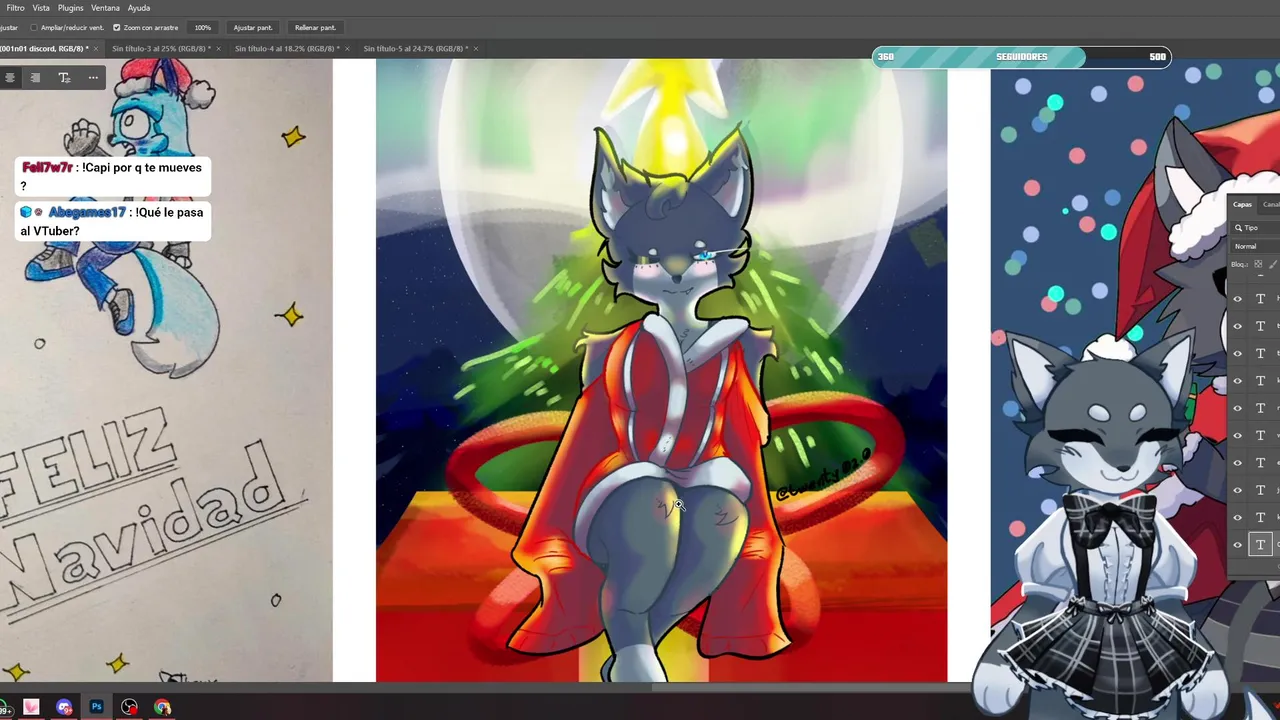Close the Sin título-5 tab
The image size is (1280, 720).
476,48
